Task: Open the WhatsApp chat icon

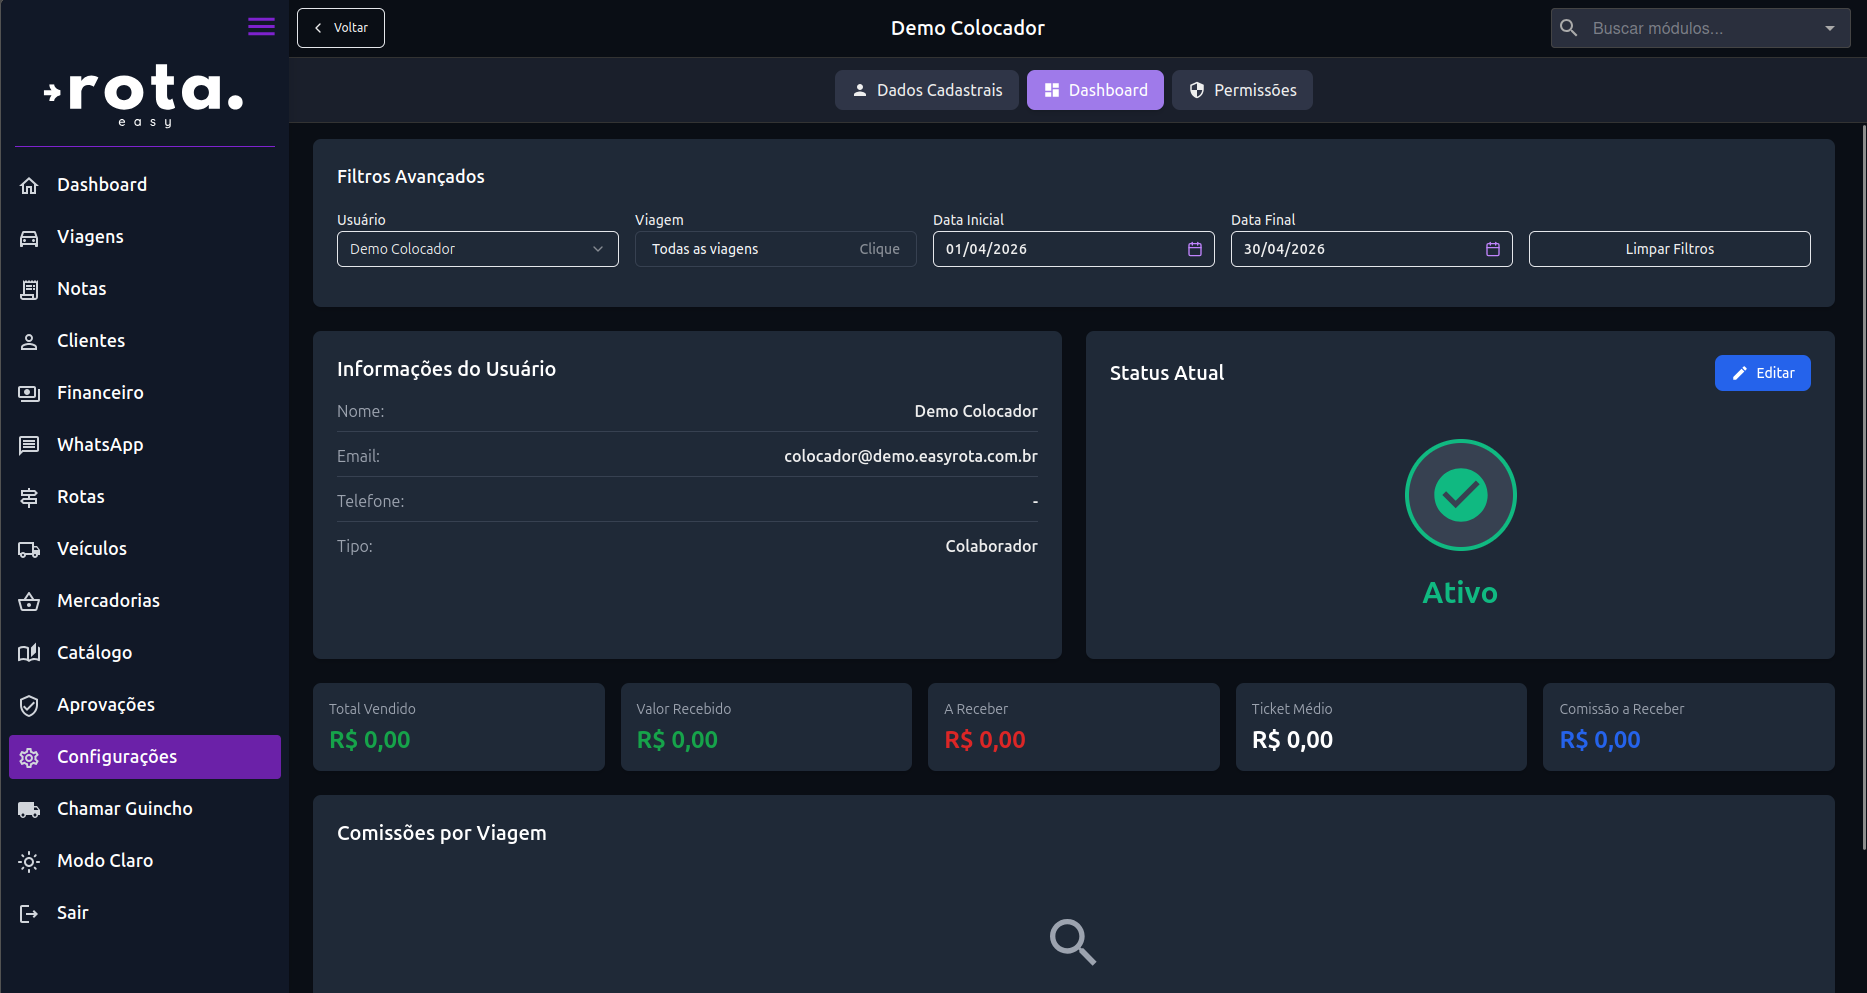Action: 29,446
